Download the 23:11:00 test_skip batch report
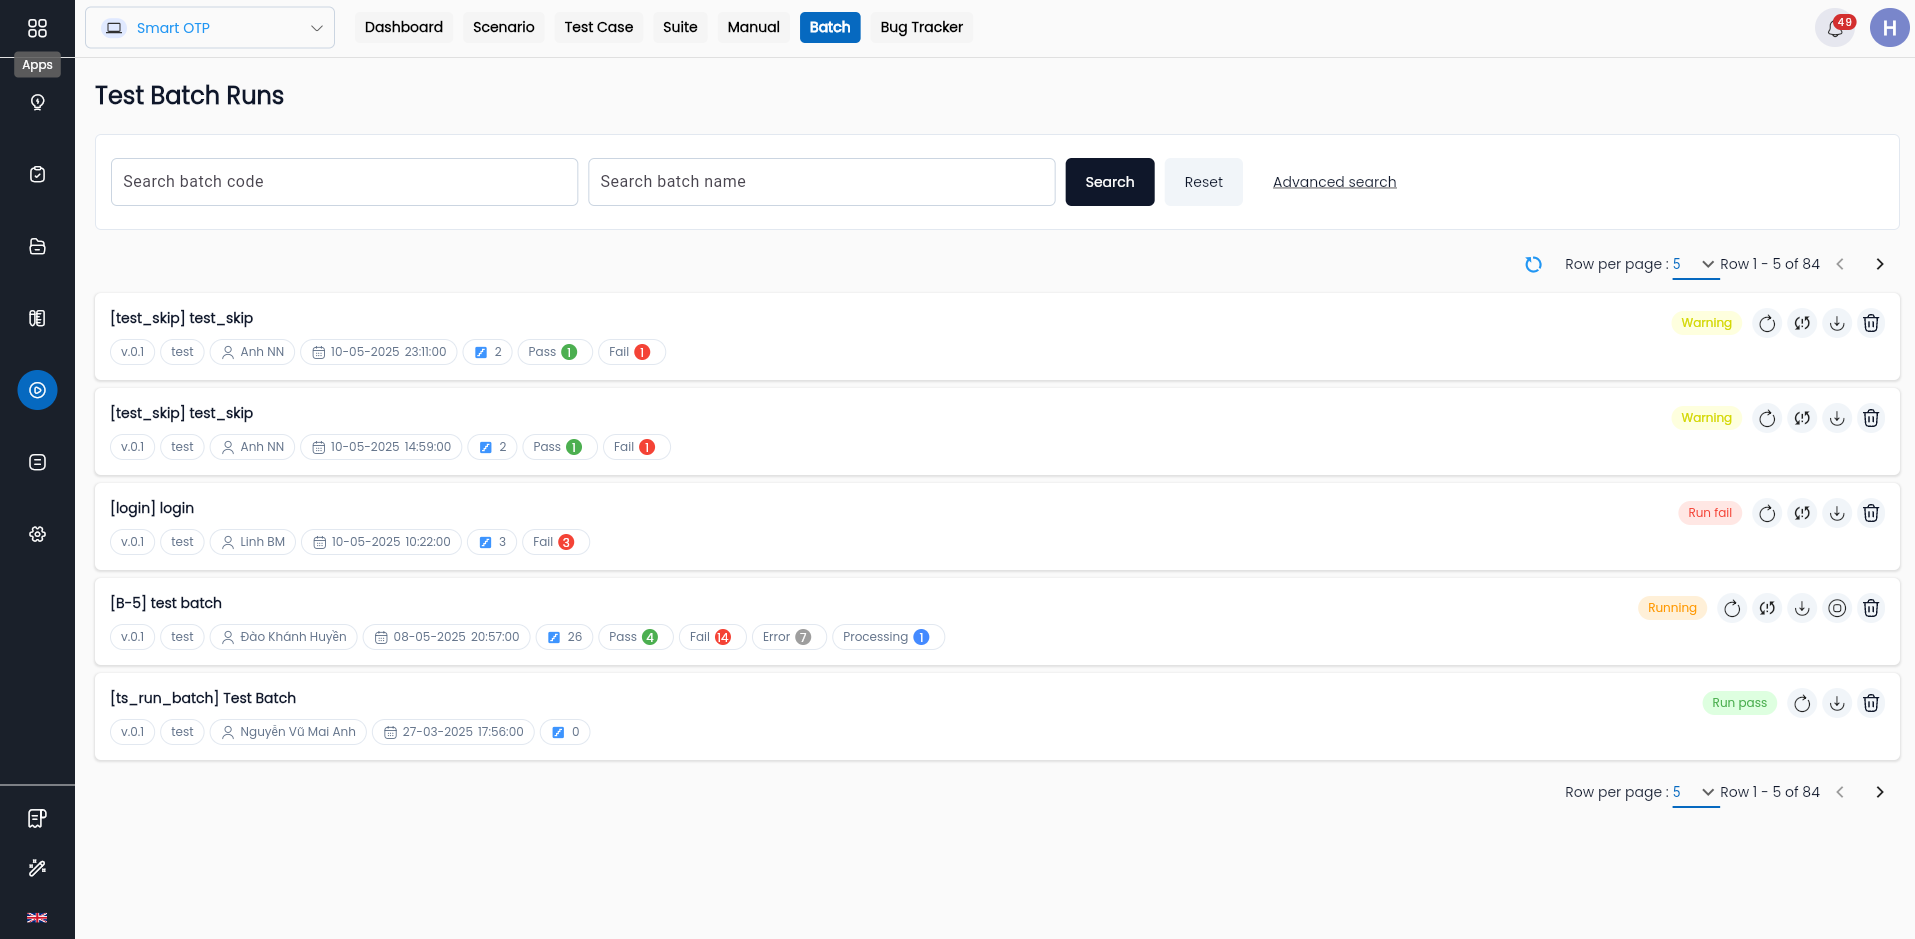Screen dimensions: 1915x939 tap(1837, 323)
